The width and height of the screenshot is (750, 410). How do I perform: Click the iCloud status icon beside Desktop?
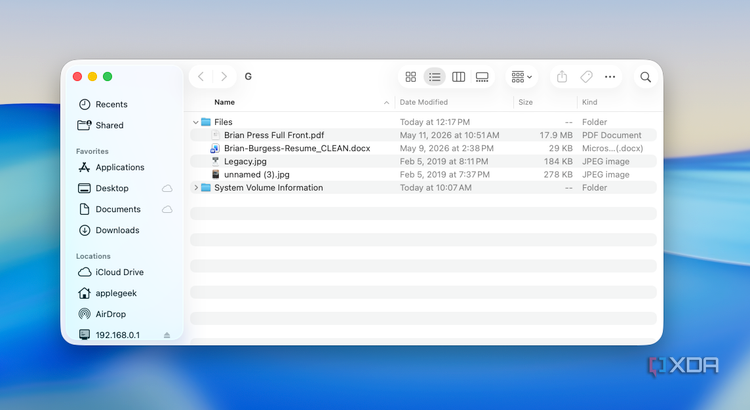pos(167,188)
